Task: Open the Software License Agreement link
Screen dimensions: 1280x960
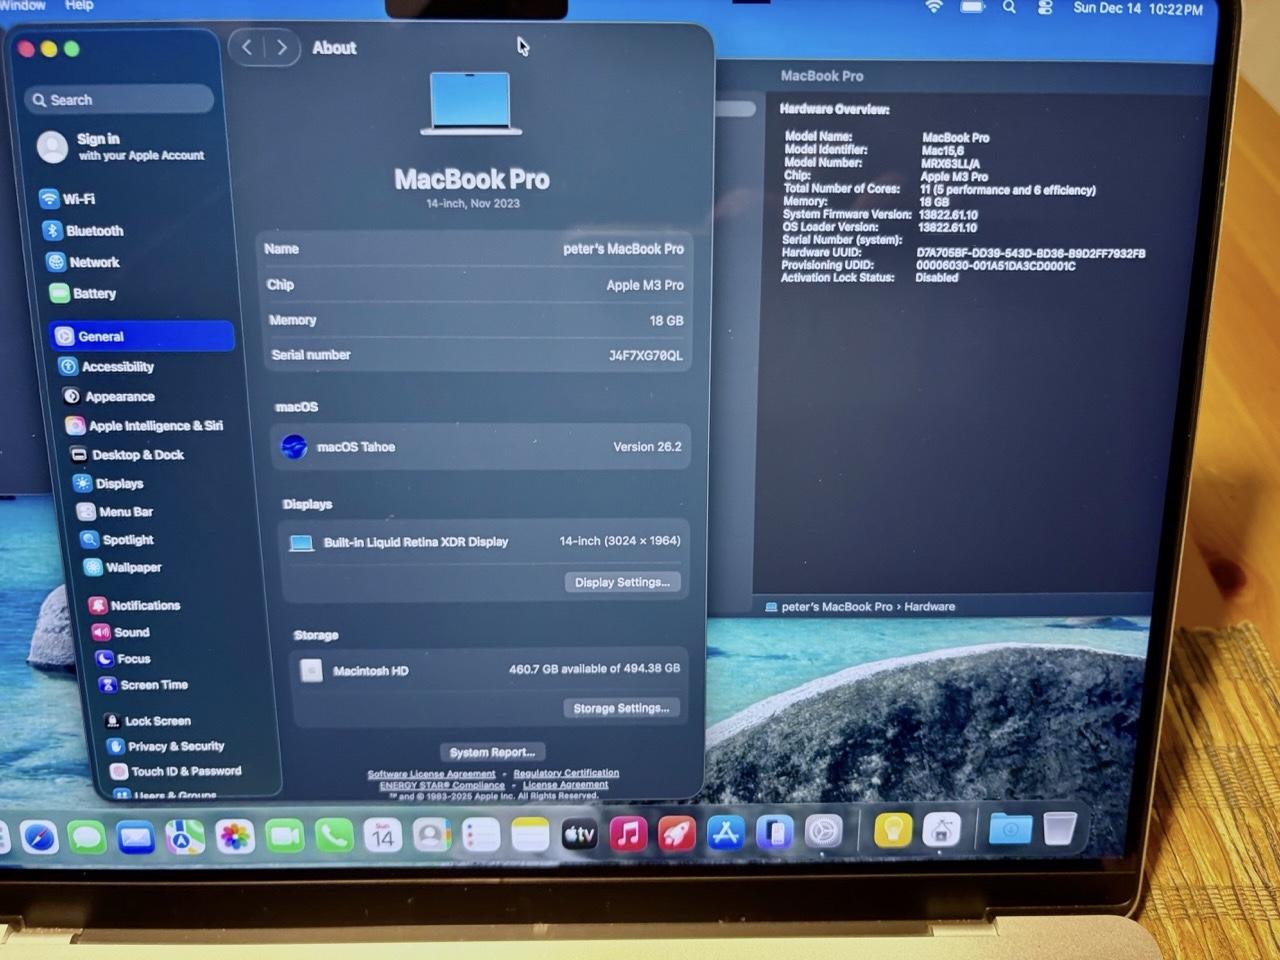Action: coord(431,774)
